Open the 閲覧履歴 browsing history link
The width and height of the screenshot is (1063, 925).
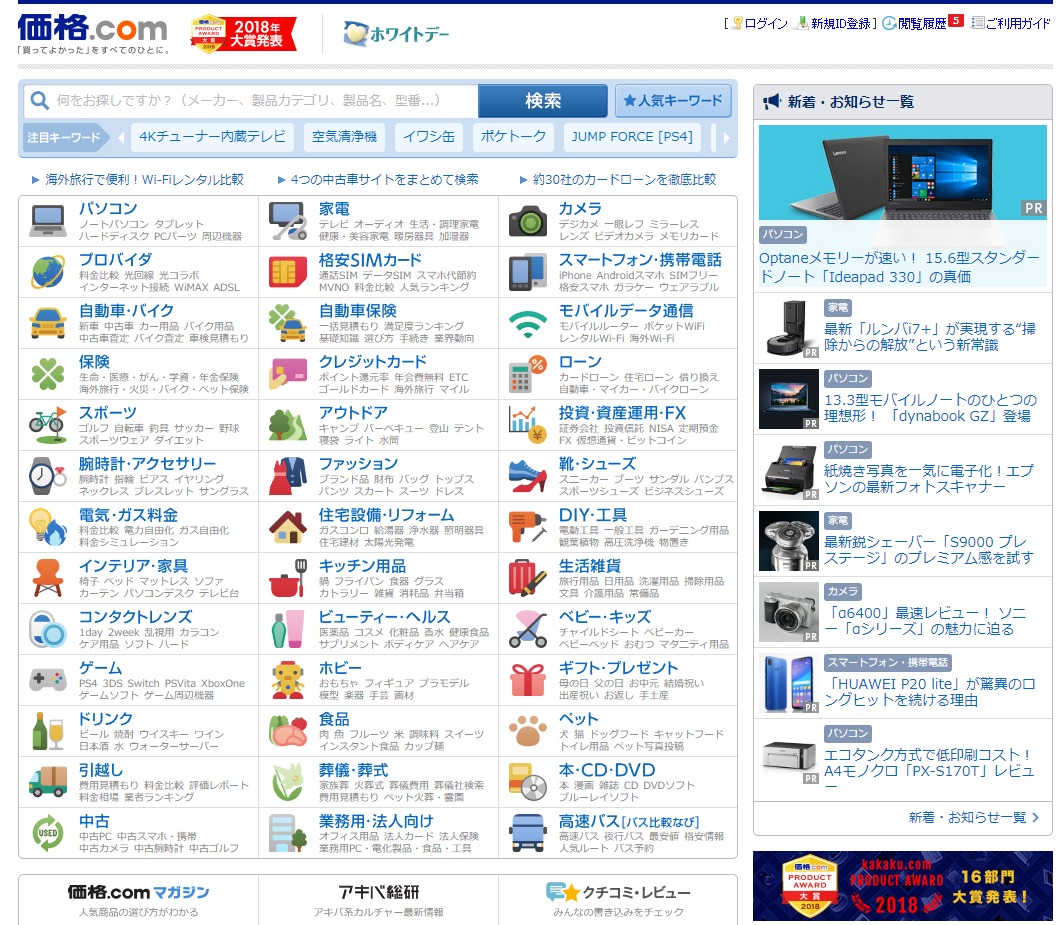[x=920, y=23]
